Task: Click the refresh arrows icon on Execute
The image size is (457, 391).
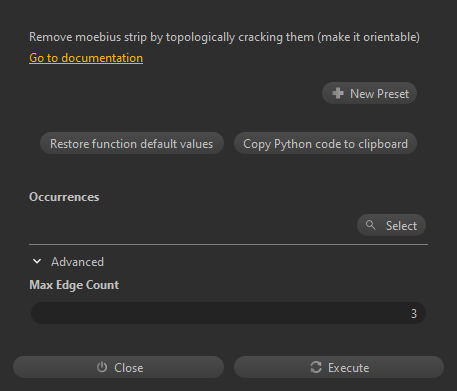Action: click(316, 367)
